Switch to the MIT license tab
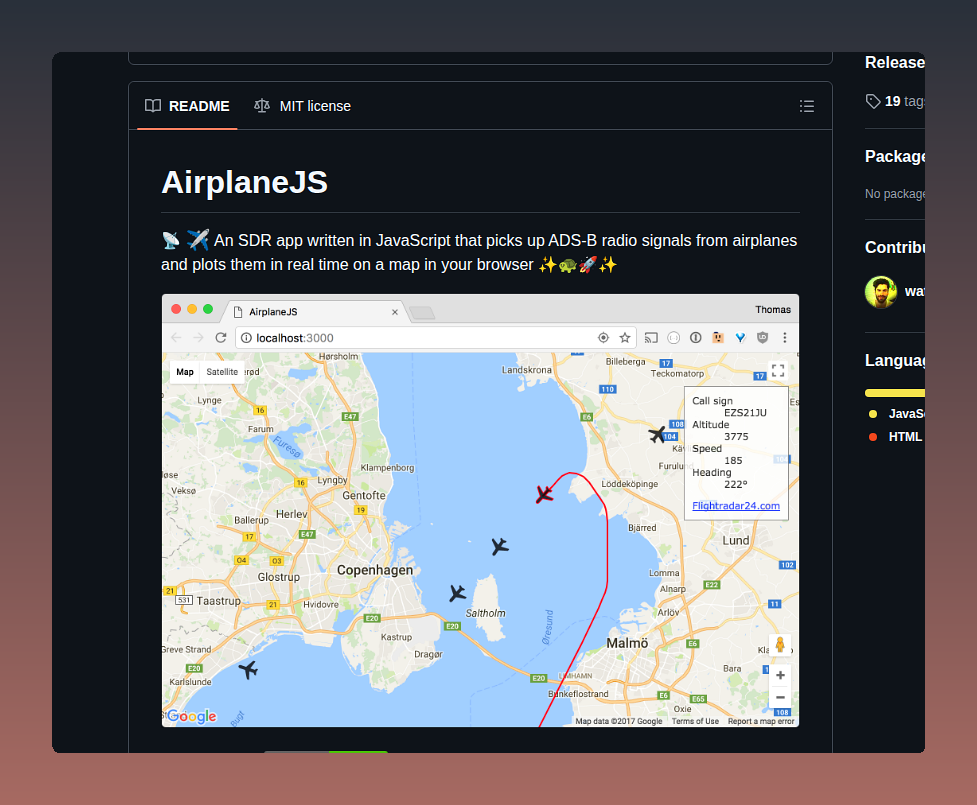Image resolution: width=977 pixels, height=805 pixels. tap(302, 106)
